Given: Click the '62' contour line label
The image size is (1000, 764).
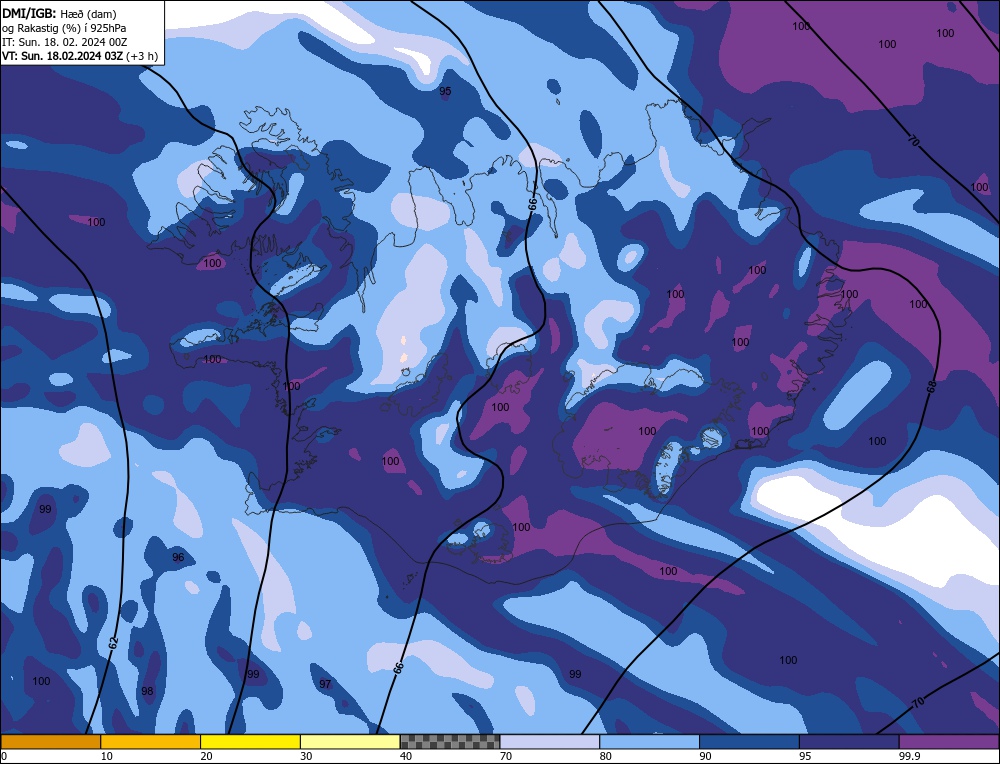Looking at the screenshot, I should click(114, 643).
